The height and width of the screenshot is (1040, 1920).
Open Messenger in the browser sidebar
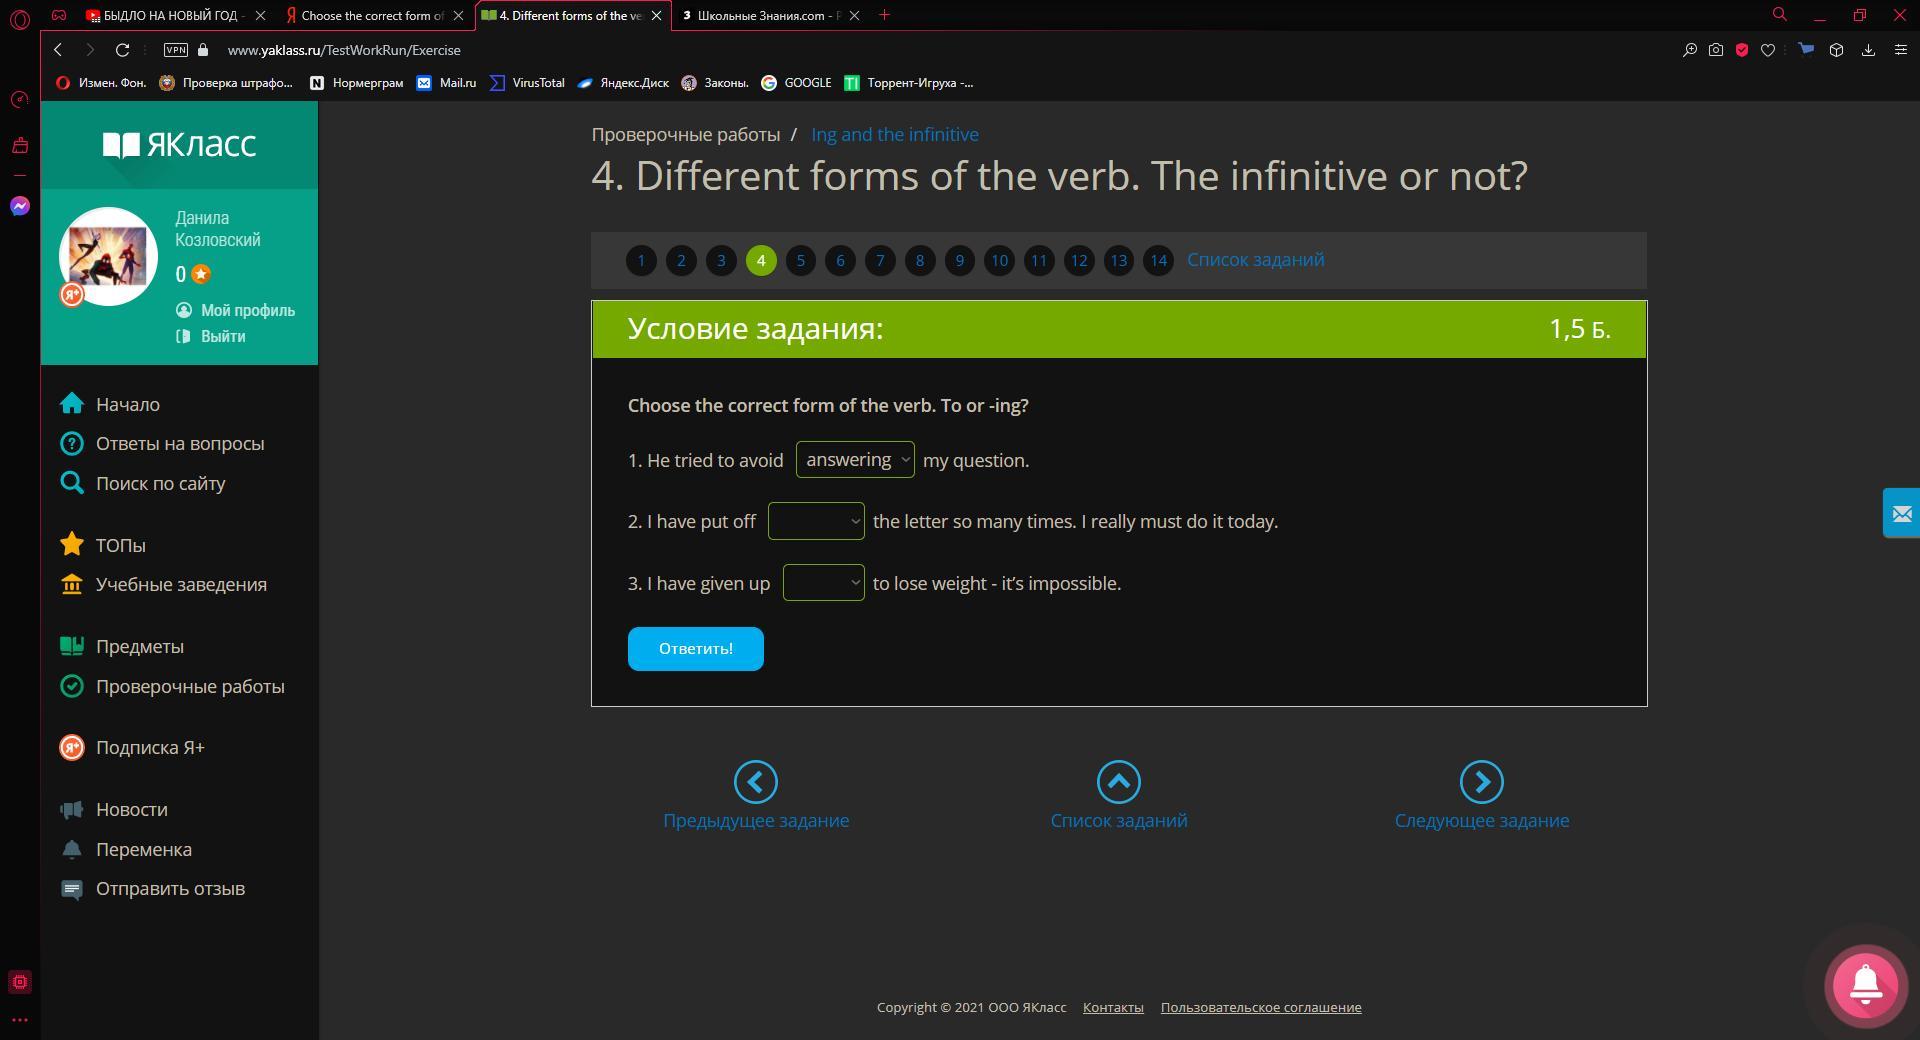pyautogui.click(x=20, y=206)
